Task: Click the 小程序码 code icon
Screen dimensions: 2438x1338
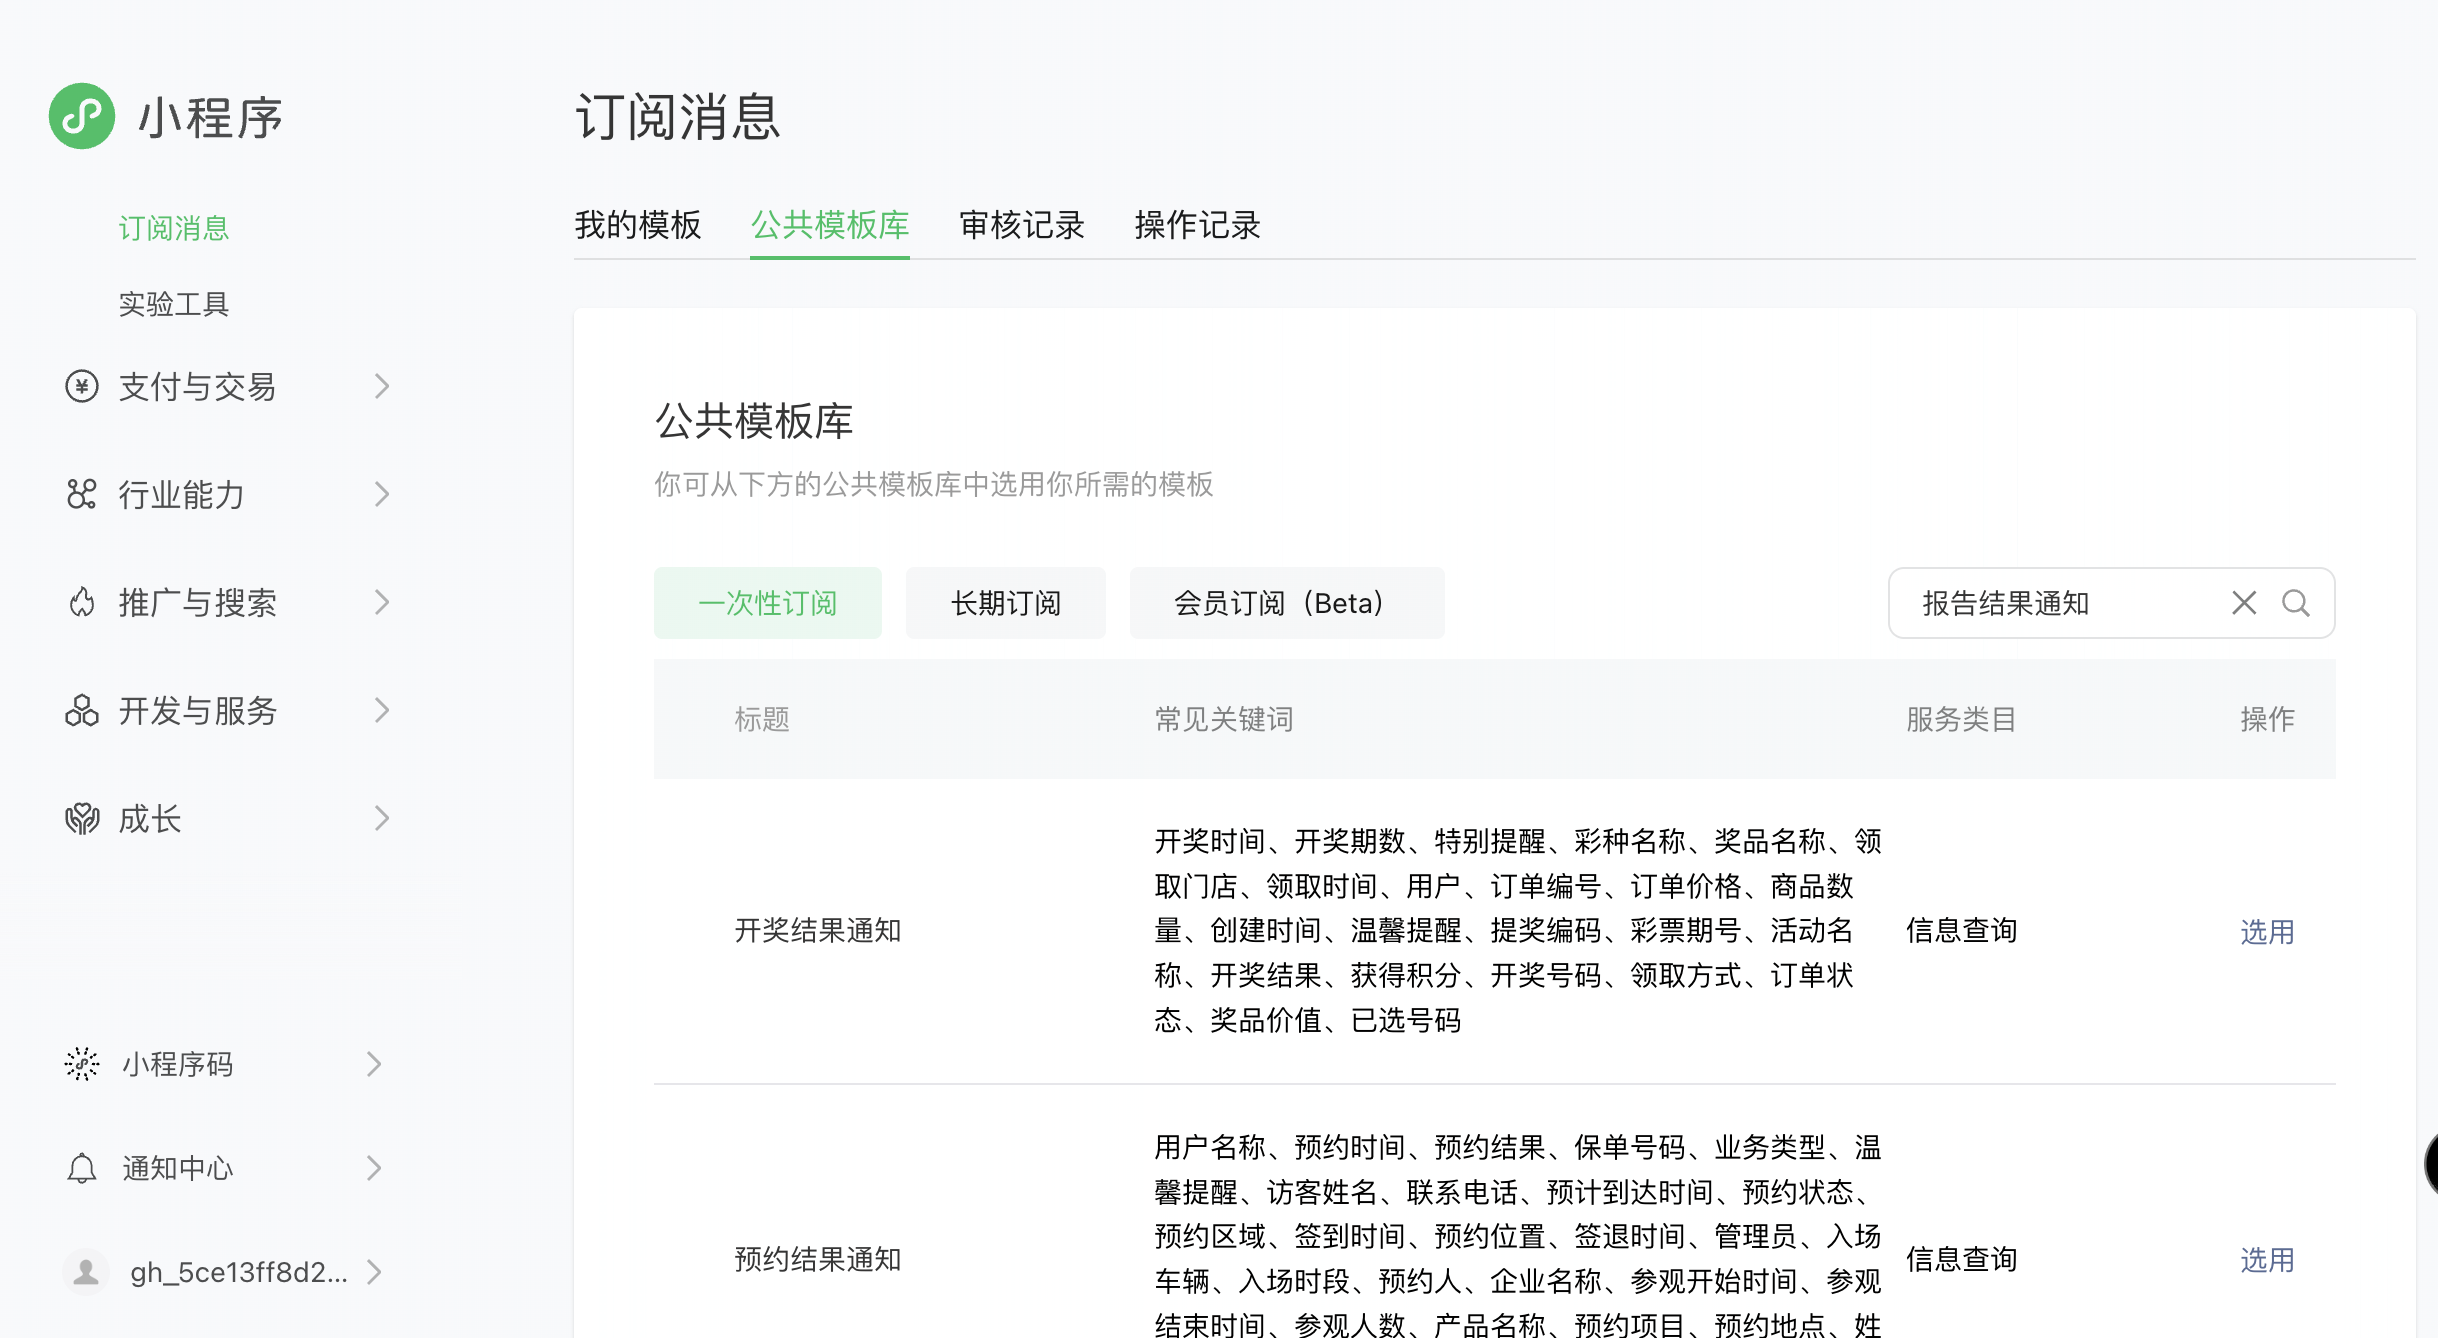Action: [x=82, y=1064]
